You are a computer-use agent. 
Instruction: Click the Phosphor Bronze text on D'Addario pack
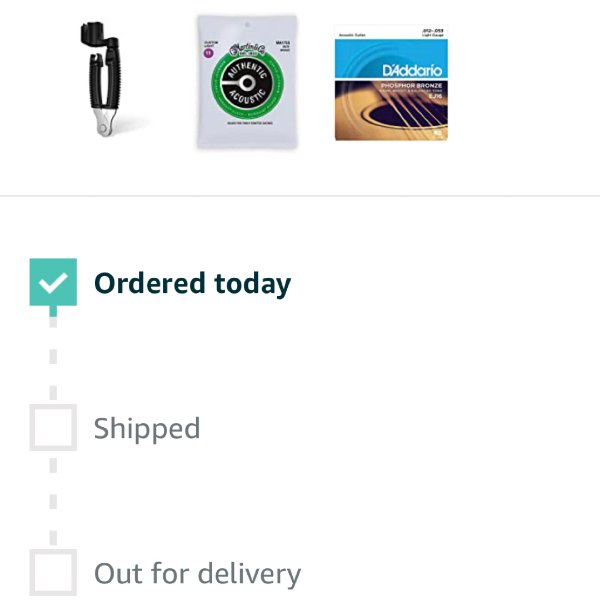411,86
